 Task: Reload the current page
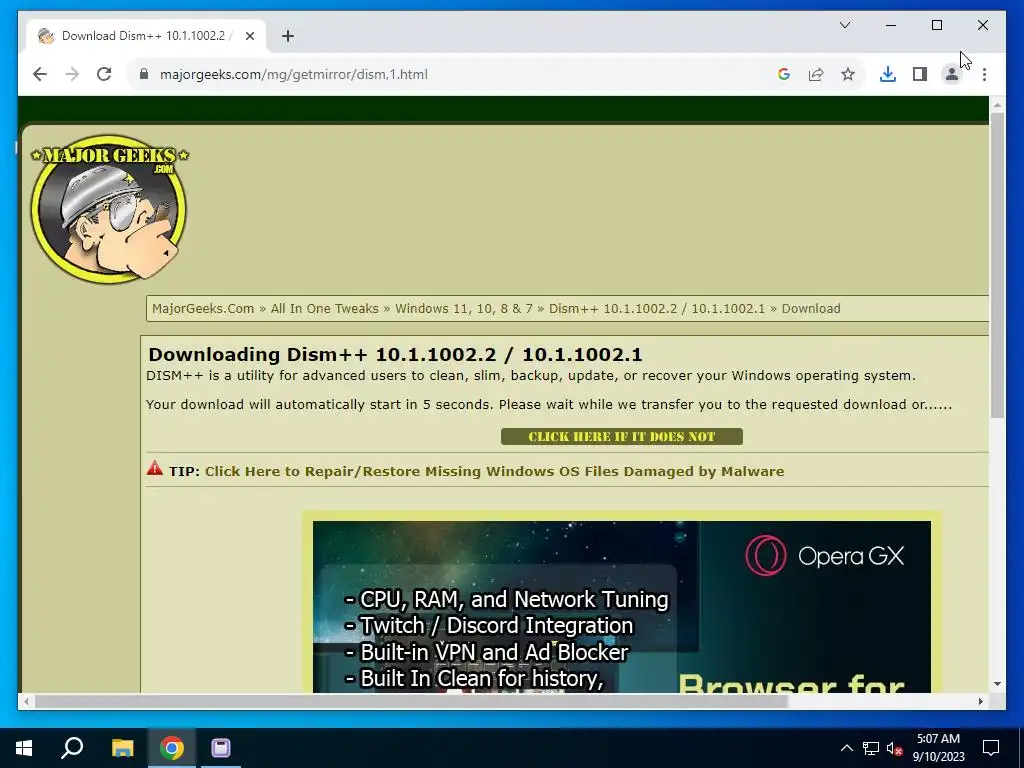pyautogui.click(x=104, y=74)
